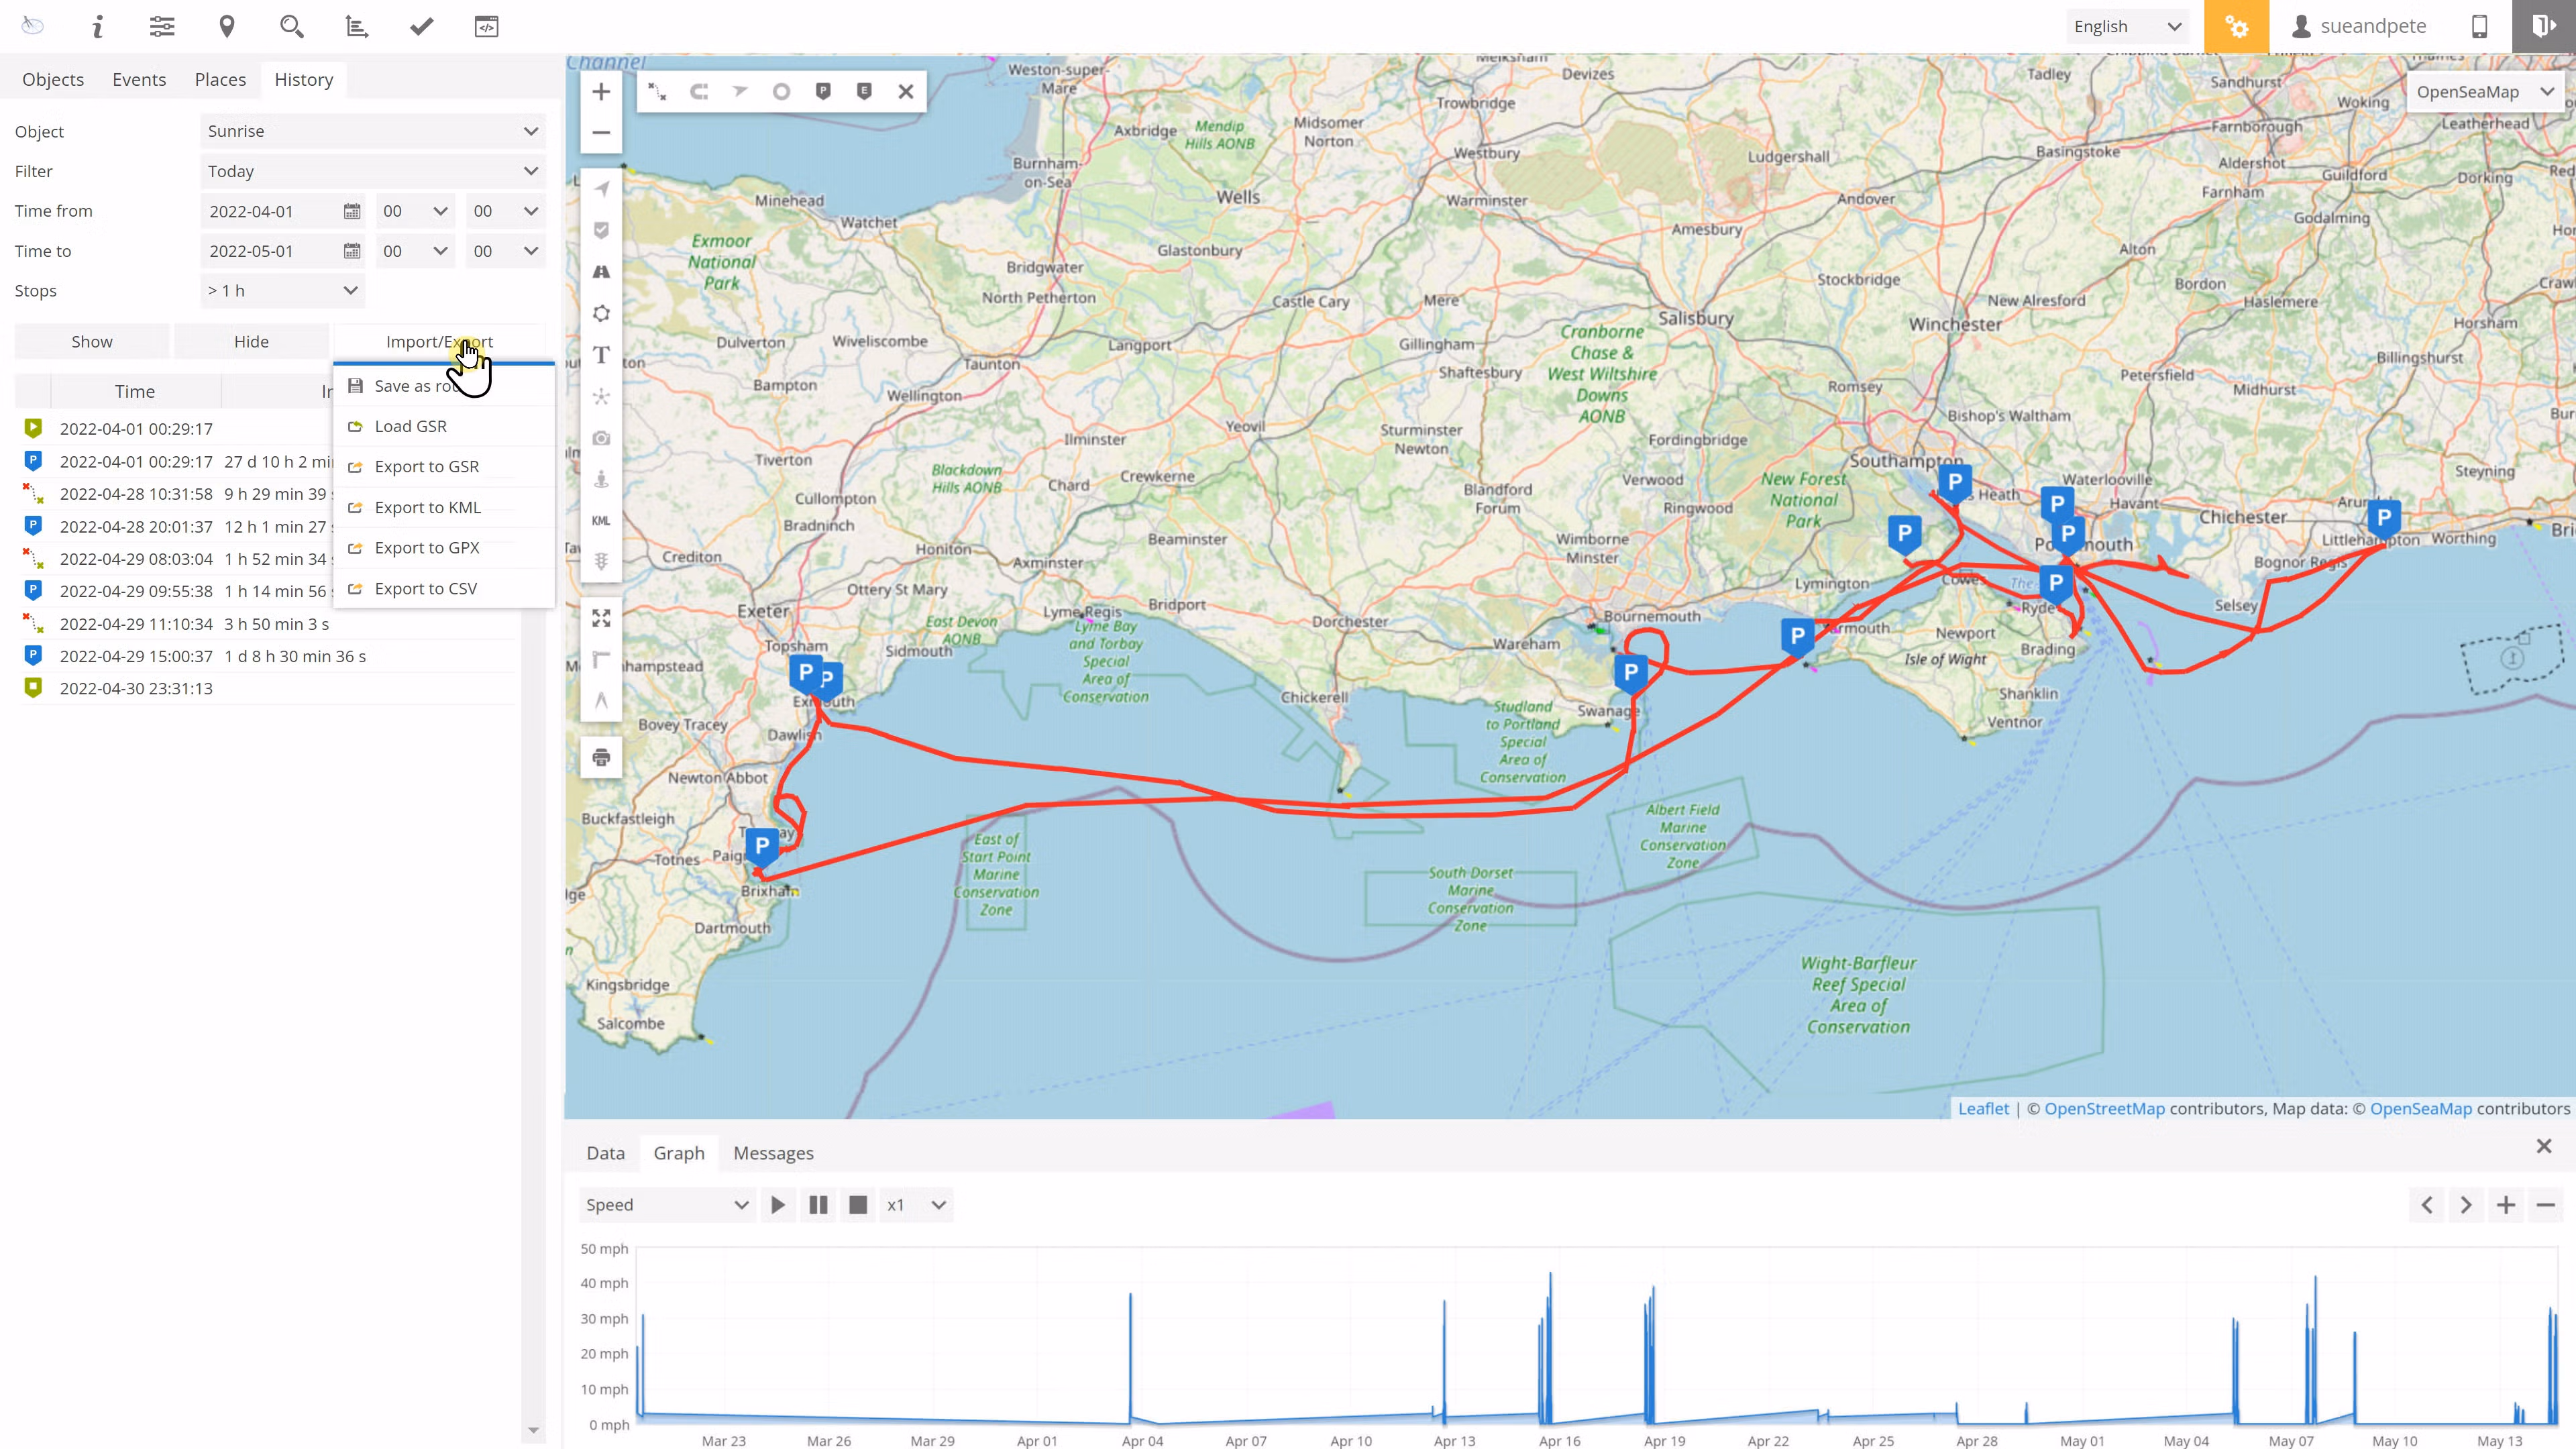Screen dimensions: 2576x1449
Task: Toggle the route snap magnet icon
Action: click(x=699, y=91)
